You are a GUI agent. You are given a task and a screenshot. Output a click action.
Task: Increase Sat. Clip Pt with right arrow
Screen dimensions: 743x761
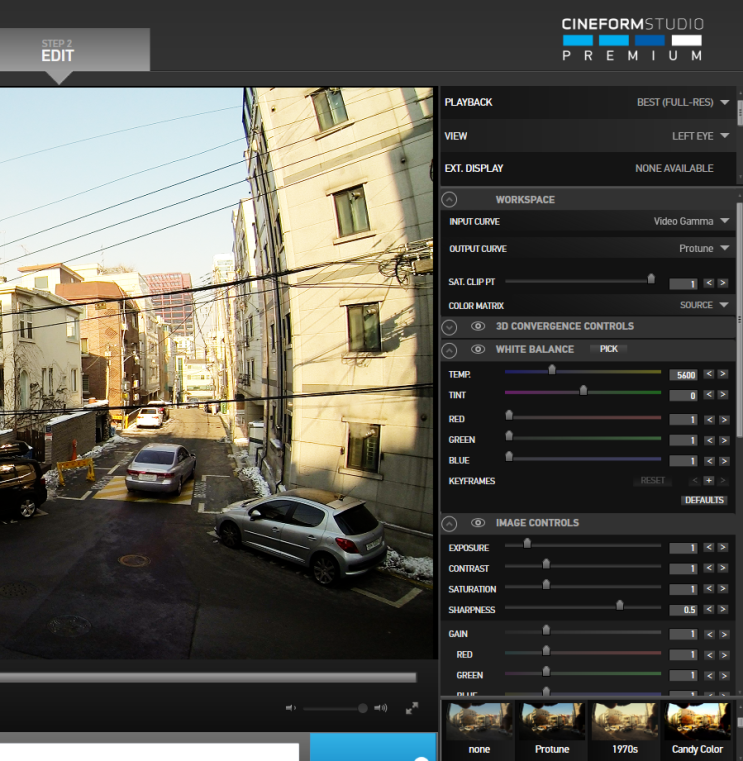(723, 282)
